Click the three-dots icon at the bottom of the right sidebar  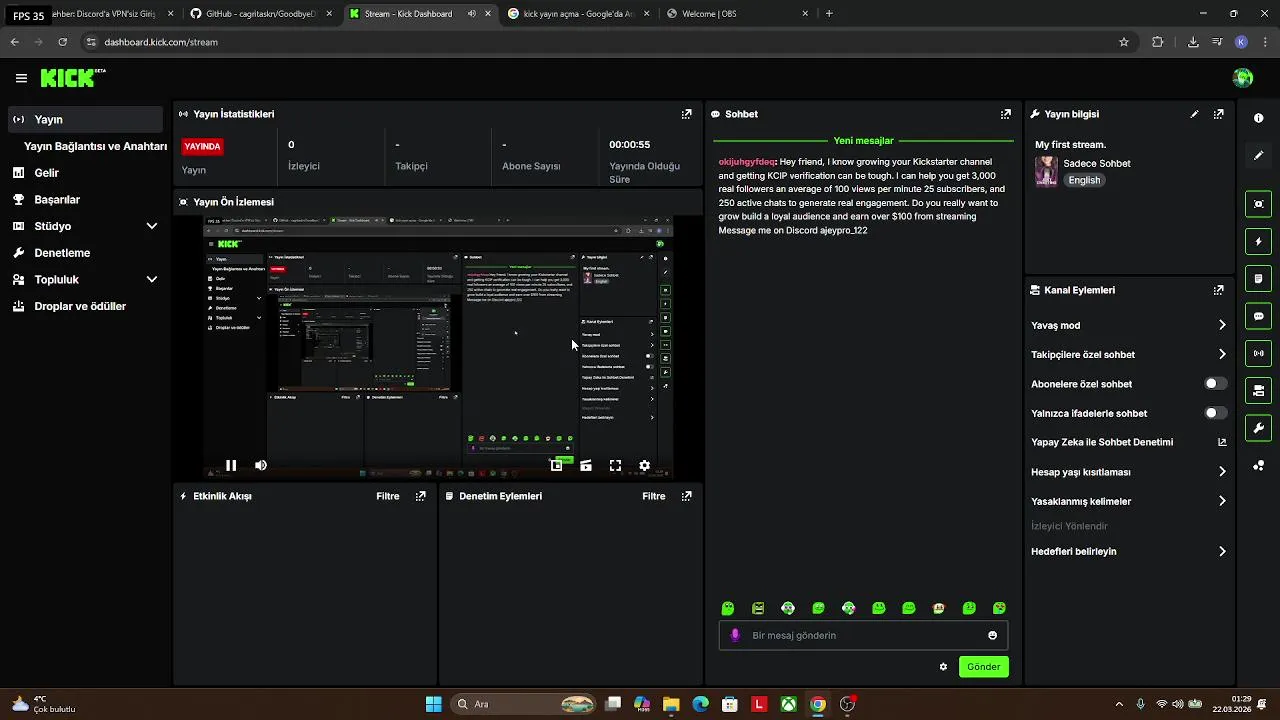(x=1258, y=466)
